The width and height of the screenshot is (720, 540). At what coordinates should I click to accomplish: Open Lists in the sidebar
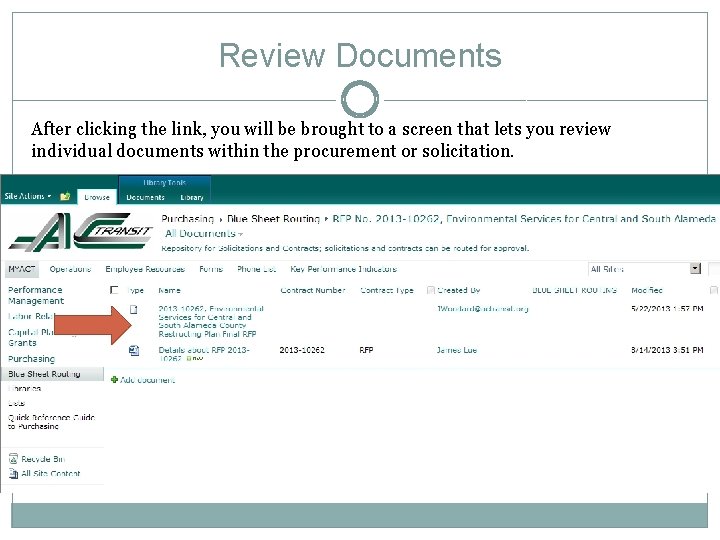pyautogui.click(x=17, y=403)
